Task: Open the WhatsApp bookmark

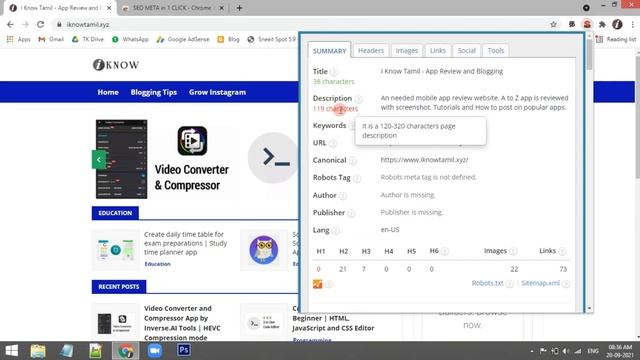Action: tap(130, 39)
